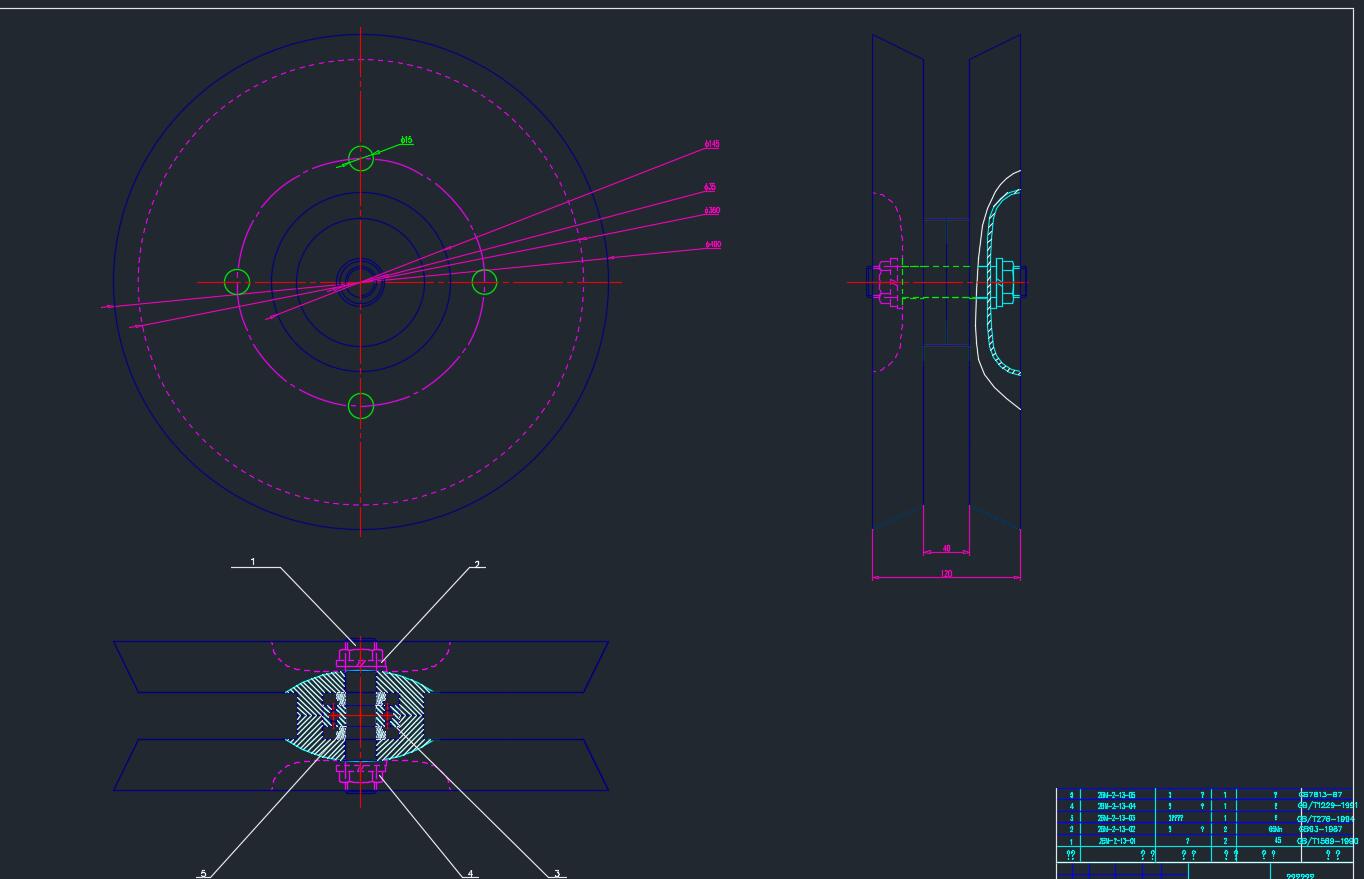This screenshot has height=879, width=1364.
Task: Select the GB/T276-1994 parts list cell
Action: (1326, 818)
